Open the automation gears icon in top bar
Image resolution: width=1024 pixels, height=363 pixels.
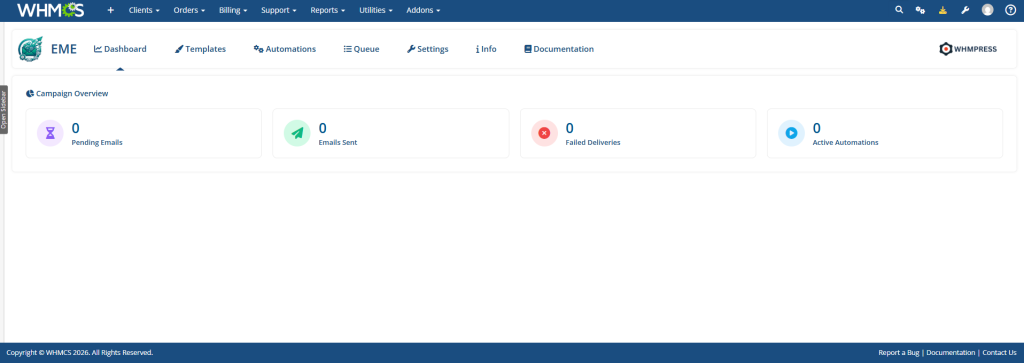coord(920,10)
